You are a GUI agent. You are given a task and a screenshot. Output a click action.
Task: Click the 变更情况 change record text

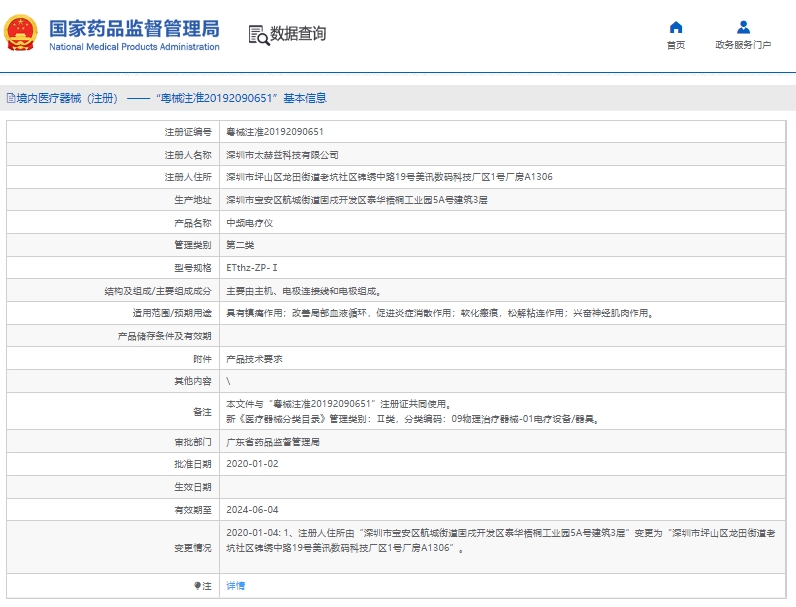pyautogui.click(x=501, y=541)
